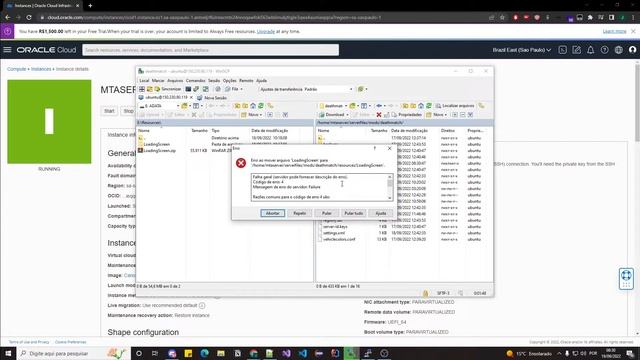This screenshot has height=360, width=640.
Task: Open WinSCP Ajuda menu
Action: (x=261, y=80)
